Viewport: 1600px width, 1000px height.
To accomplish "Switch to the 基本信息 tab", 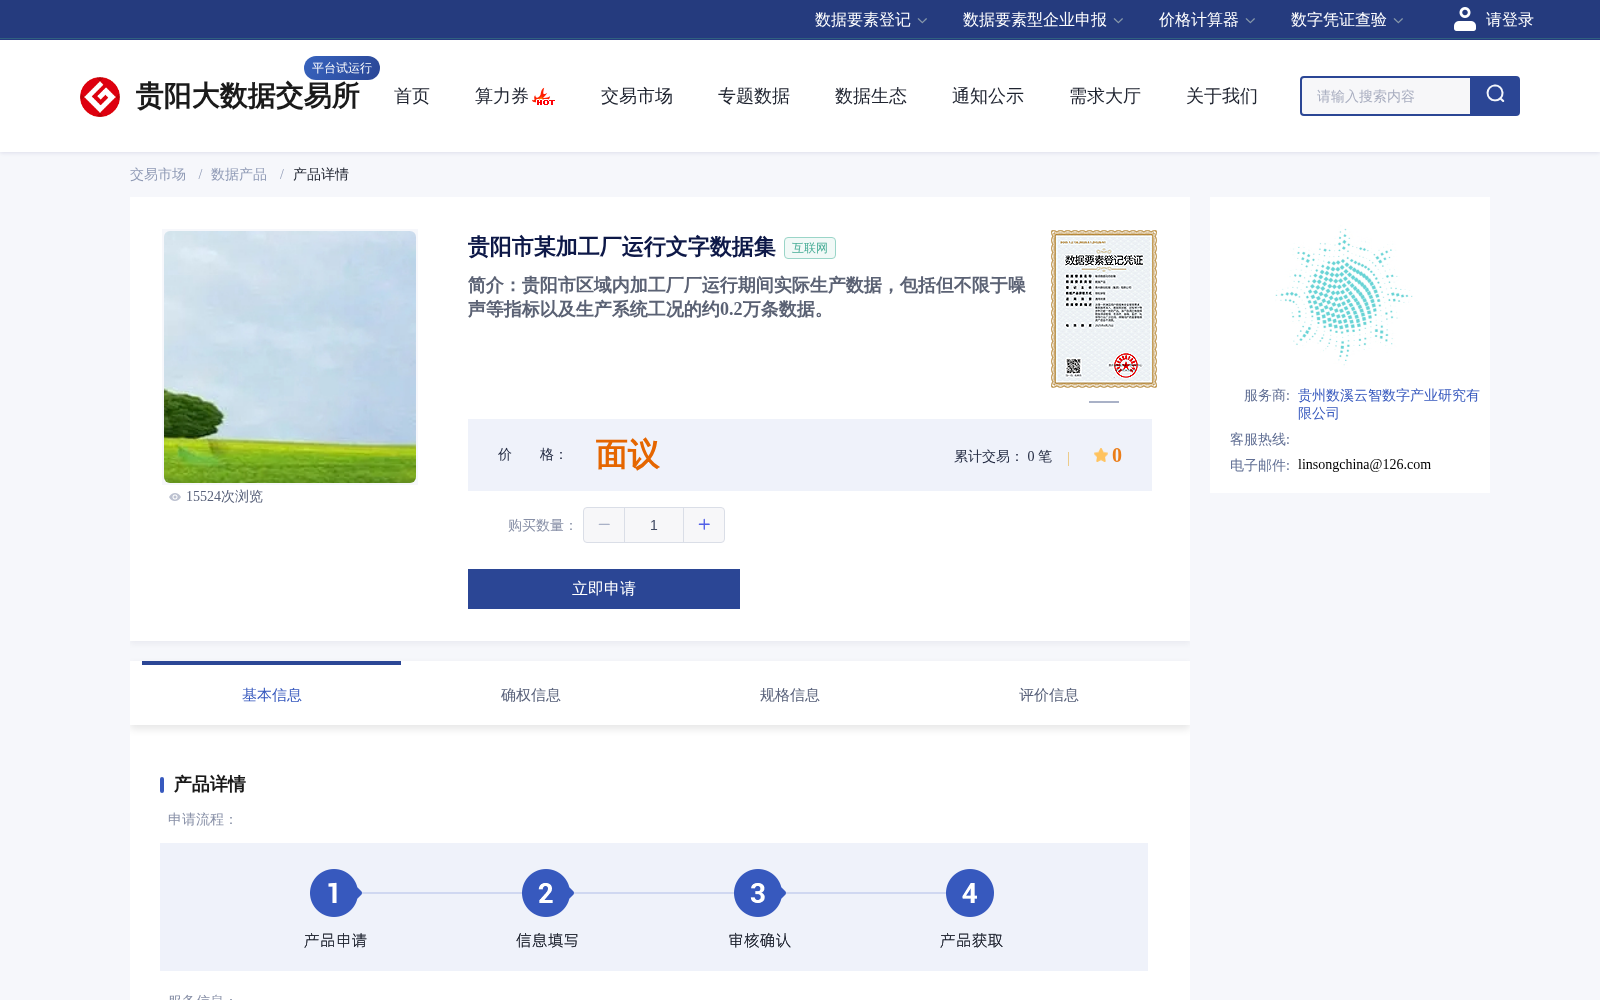I will coord(272,695).
